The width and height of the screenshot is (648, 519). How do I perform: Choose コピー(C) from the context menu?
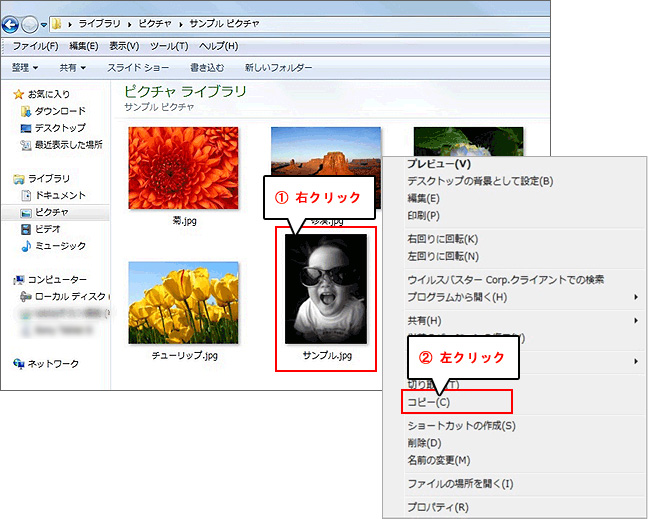tap(429, 402)
